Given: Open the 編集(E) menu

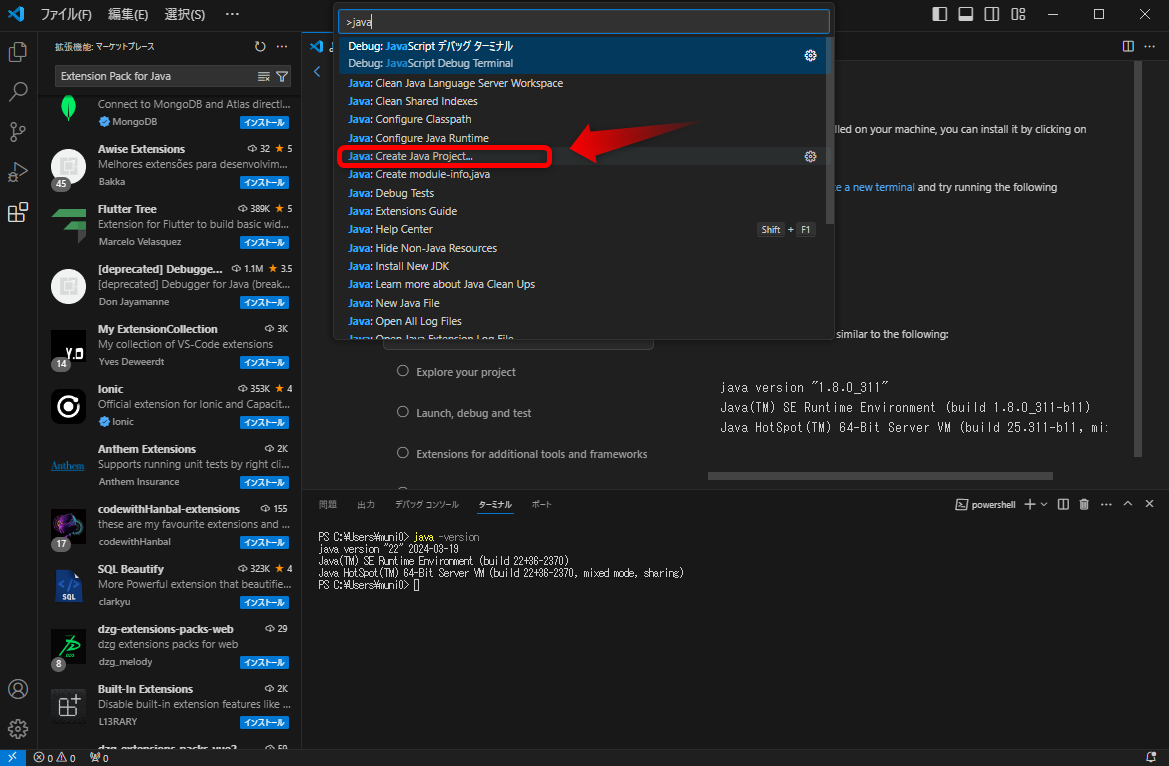Looking at the screenshot, I should [128, 14].
